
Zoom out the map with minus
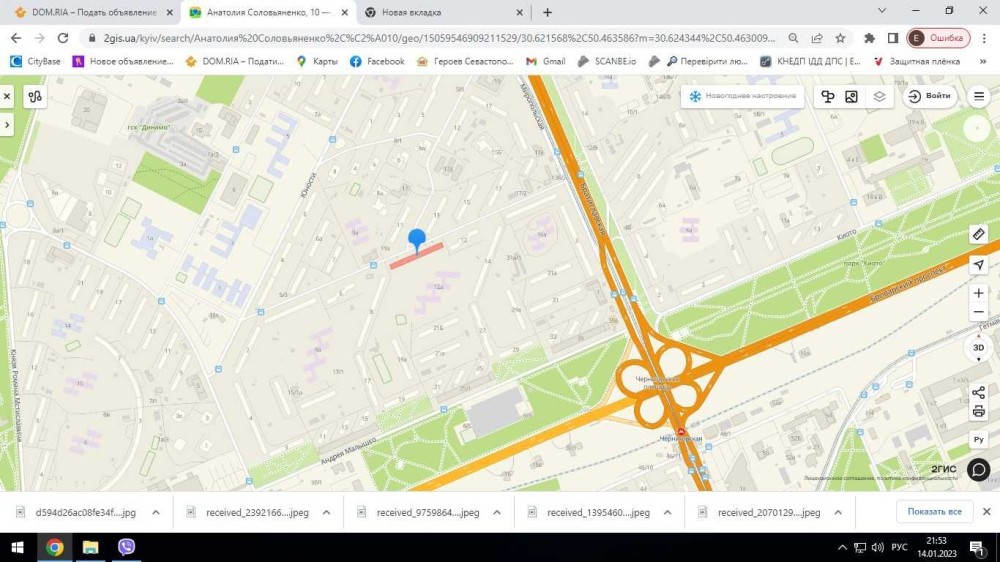[978, 313]
